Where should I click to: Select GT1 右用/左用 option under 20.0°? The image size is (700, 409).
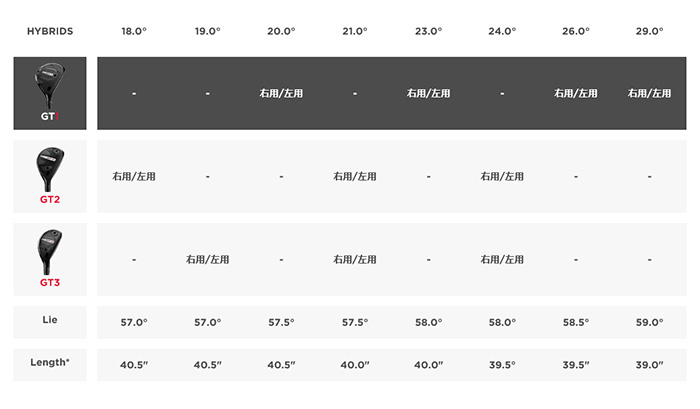point(281,93)
